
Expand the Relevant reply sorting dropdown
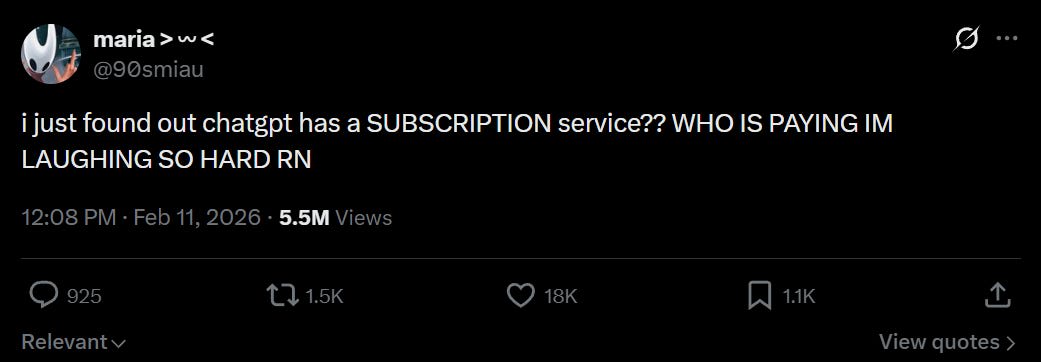point(74,342)
